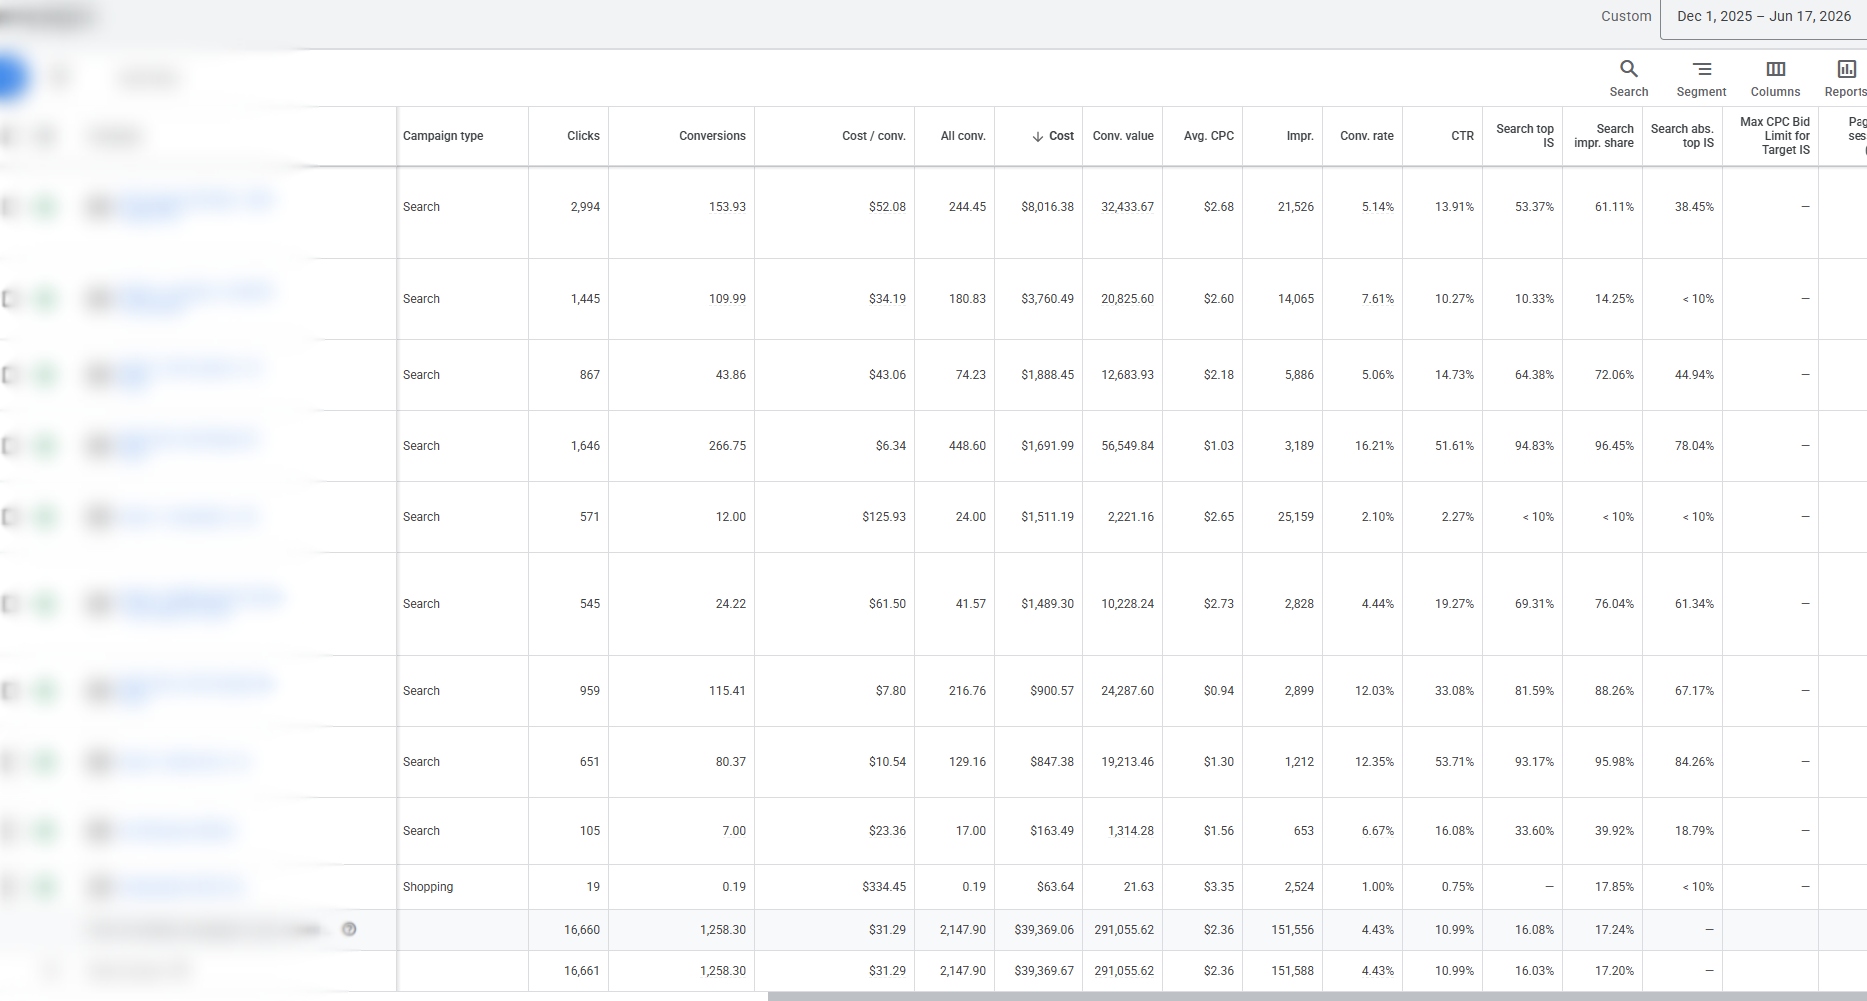The width and height of the screenshot is (1867, 1001).
Task: Sort by All conv. column header
Action: (x=963, y=136)
